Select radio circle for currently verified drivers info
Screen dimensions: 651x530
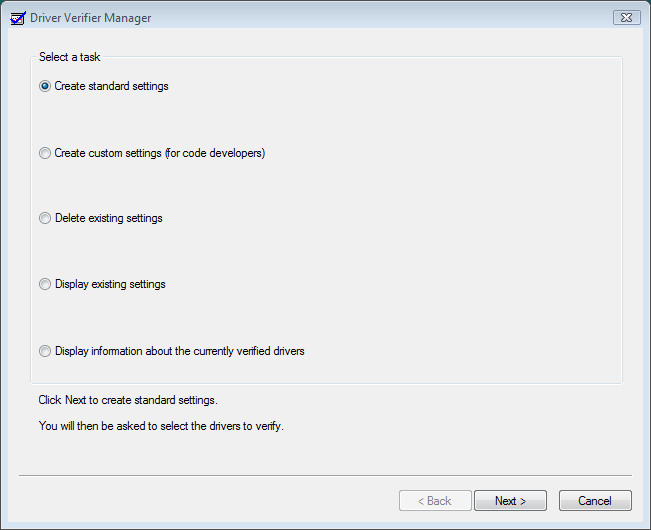(x=45, y=351)
